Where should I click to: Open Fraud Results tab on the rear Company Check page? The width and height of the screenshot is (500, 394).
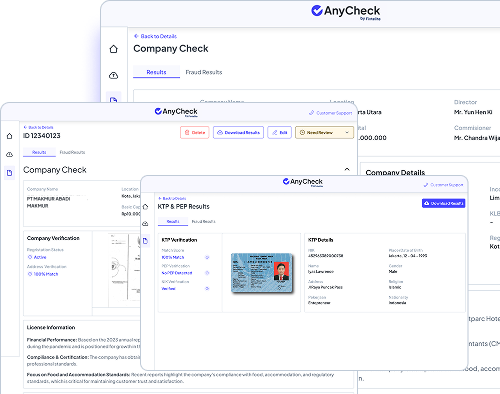tap(204, 72)
